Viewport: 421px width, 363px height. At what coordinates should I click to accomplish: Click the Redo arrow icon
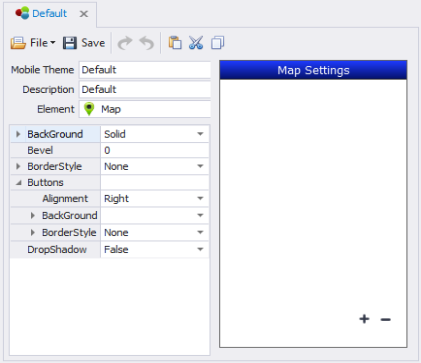point(125,43)
